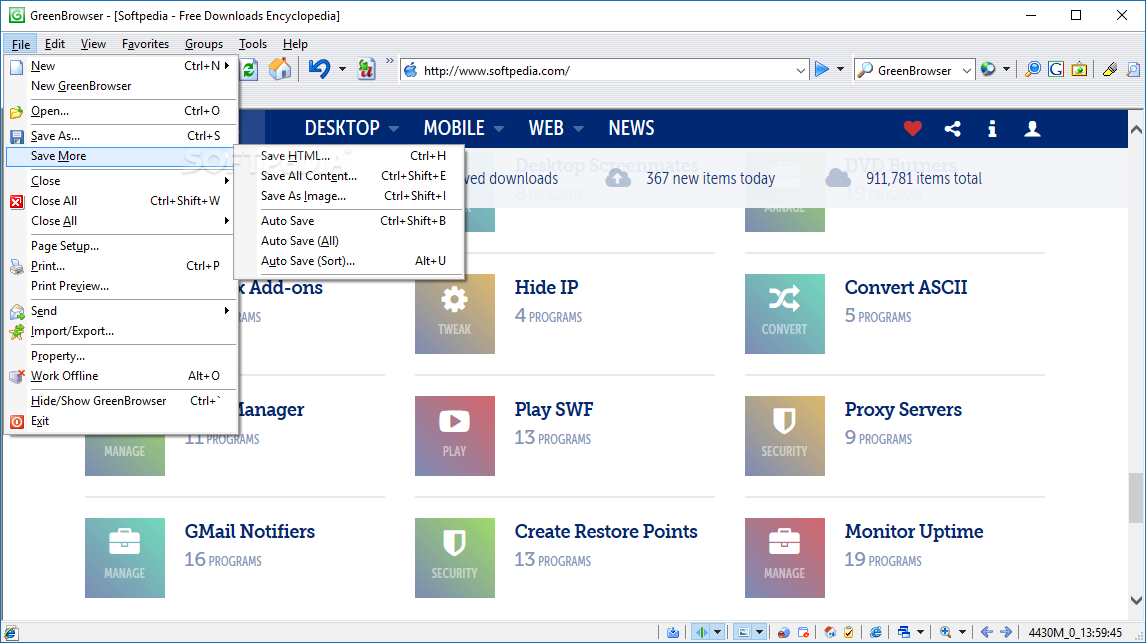Open the dropdown beside the Go arrow

pyautogui.click(x=840, y=70)
